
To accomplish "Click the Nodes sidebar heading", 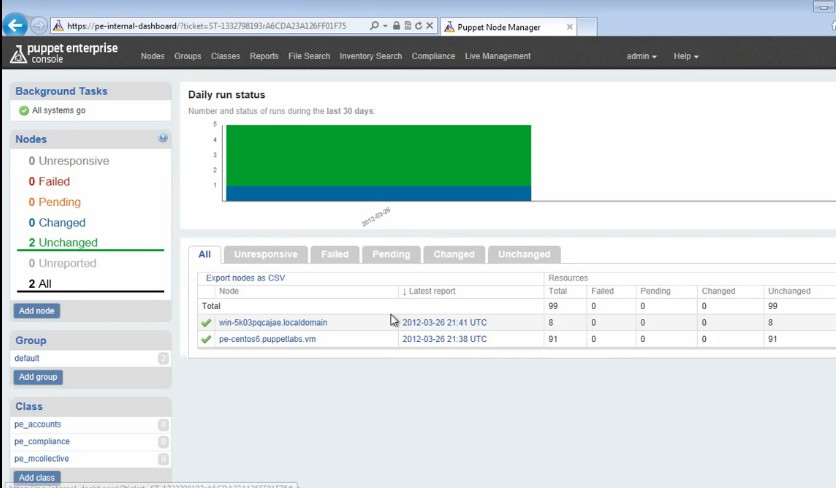I will pyautogui.click(x=31, y=139).
